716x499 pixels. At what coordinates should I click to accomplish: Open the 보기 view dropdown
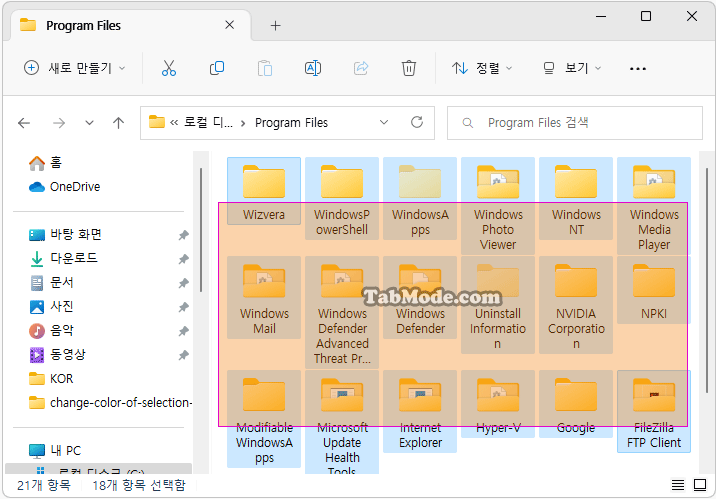click(x=572, y=68)
